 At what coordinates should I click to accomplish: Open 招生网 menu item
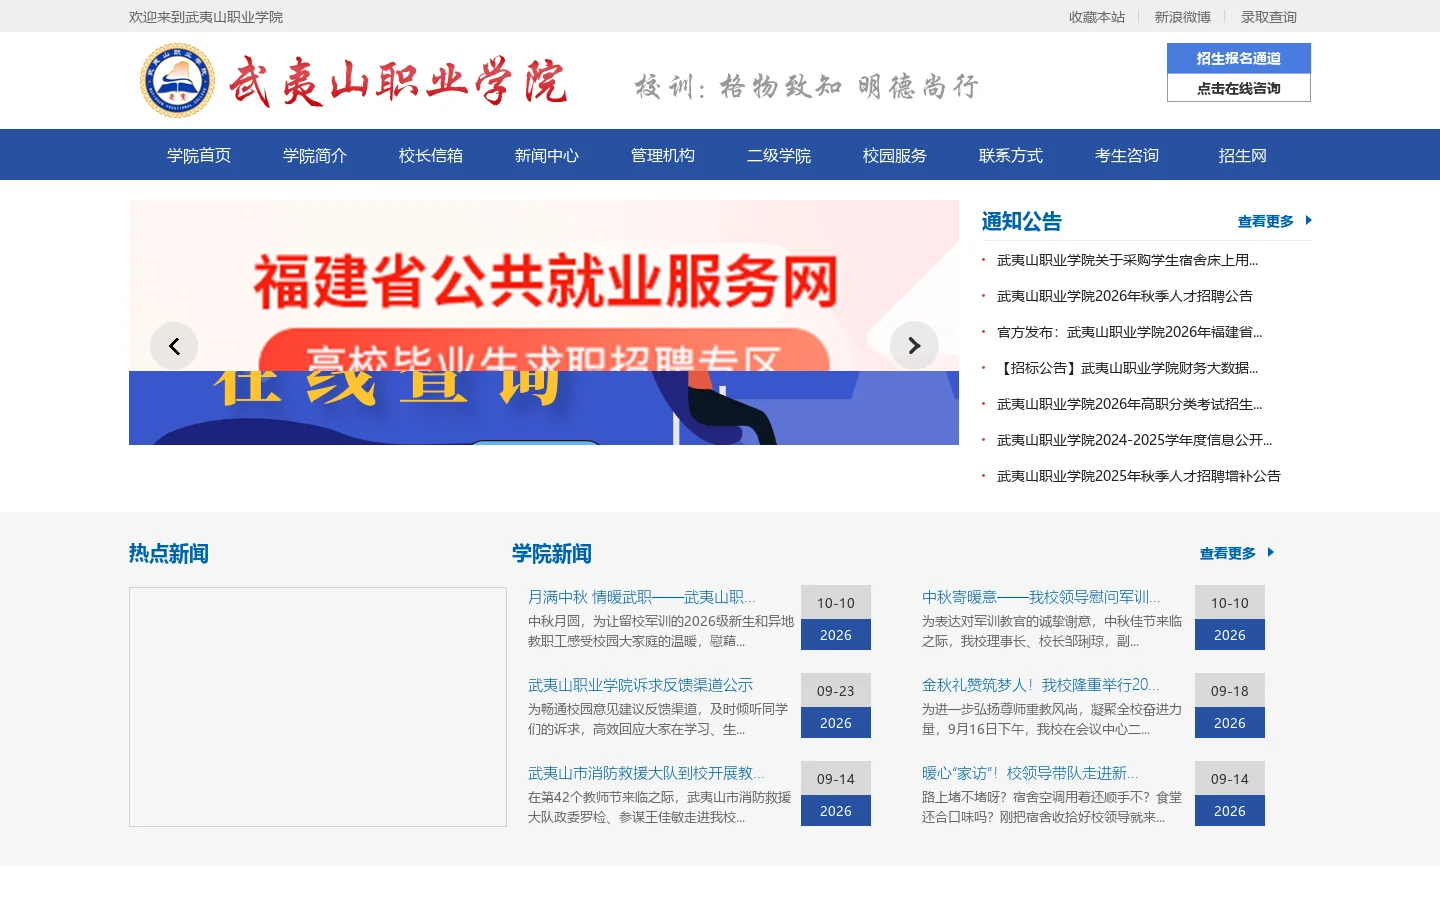click(x=1243, y=155)
